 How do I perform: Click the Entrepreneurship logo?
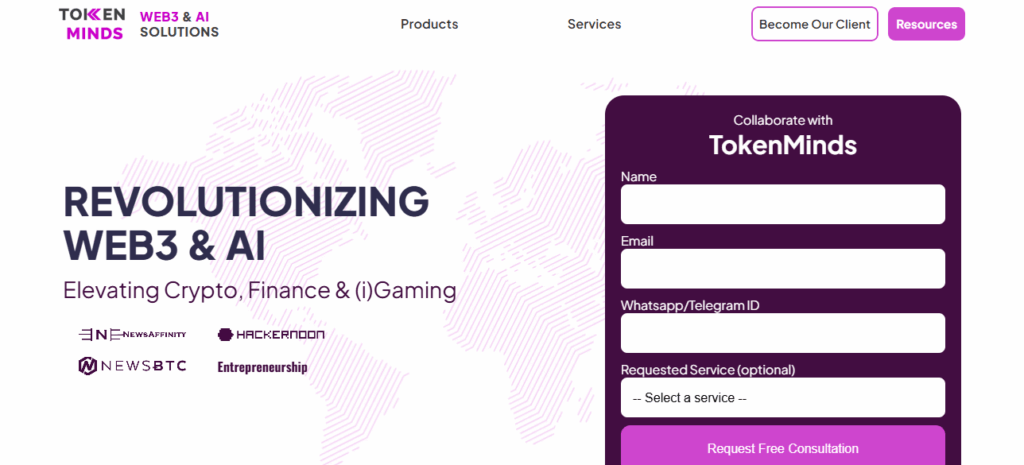tap(262, 367)
